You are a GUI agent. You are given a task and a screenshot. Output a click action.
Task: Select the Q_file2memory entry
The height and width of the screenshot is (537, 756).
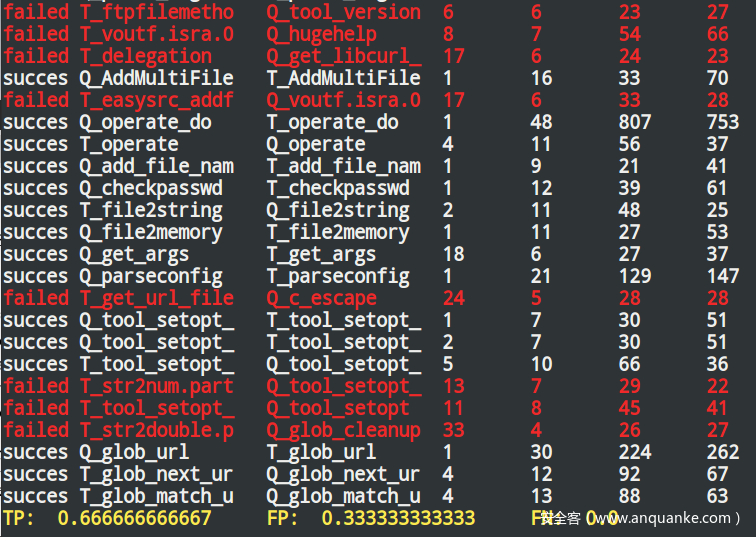click(x=151, y=232)
